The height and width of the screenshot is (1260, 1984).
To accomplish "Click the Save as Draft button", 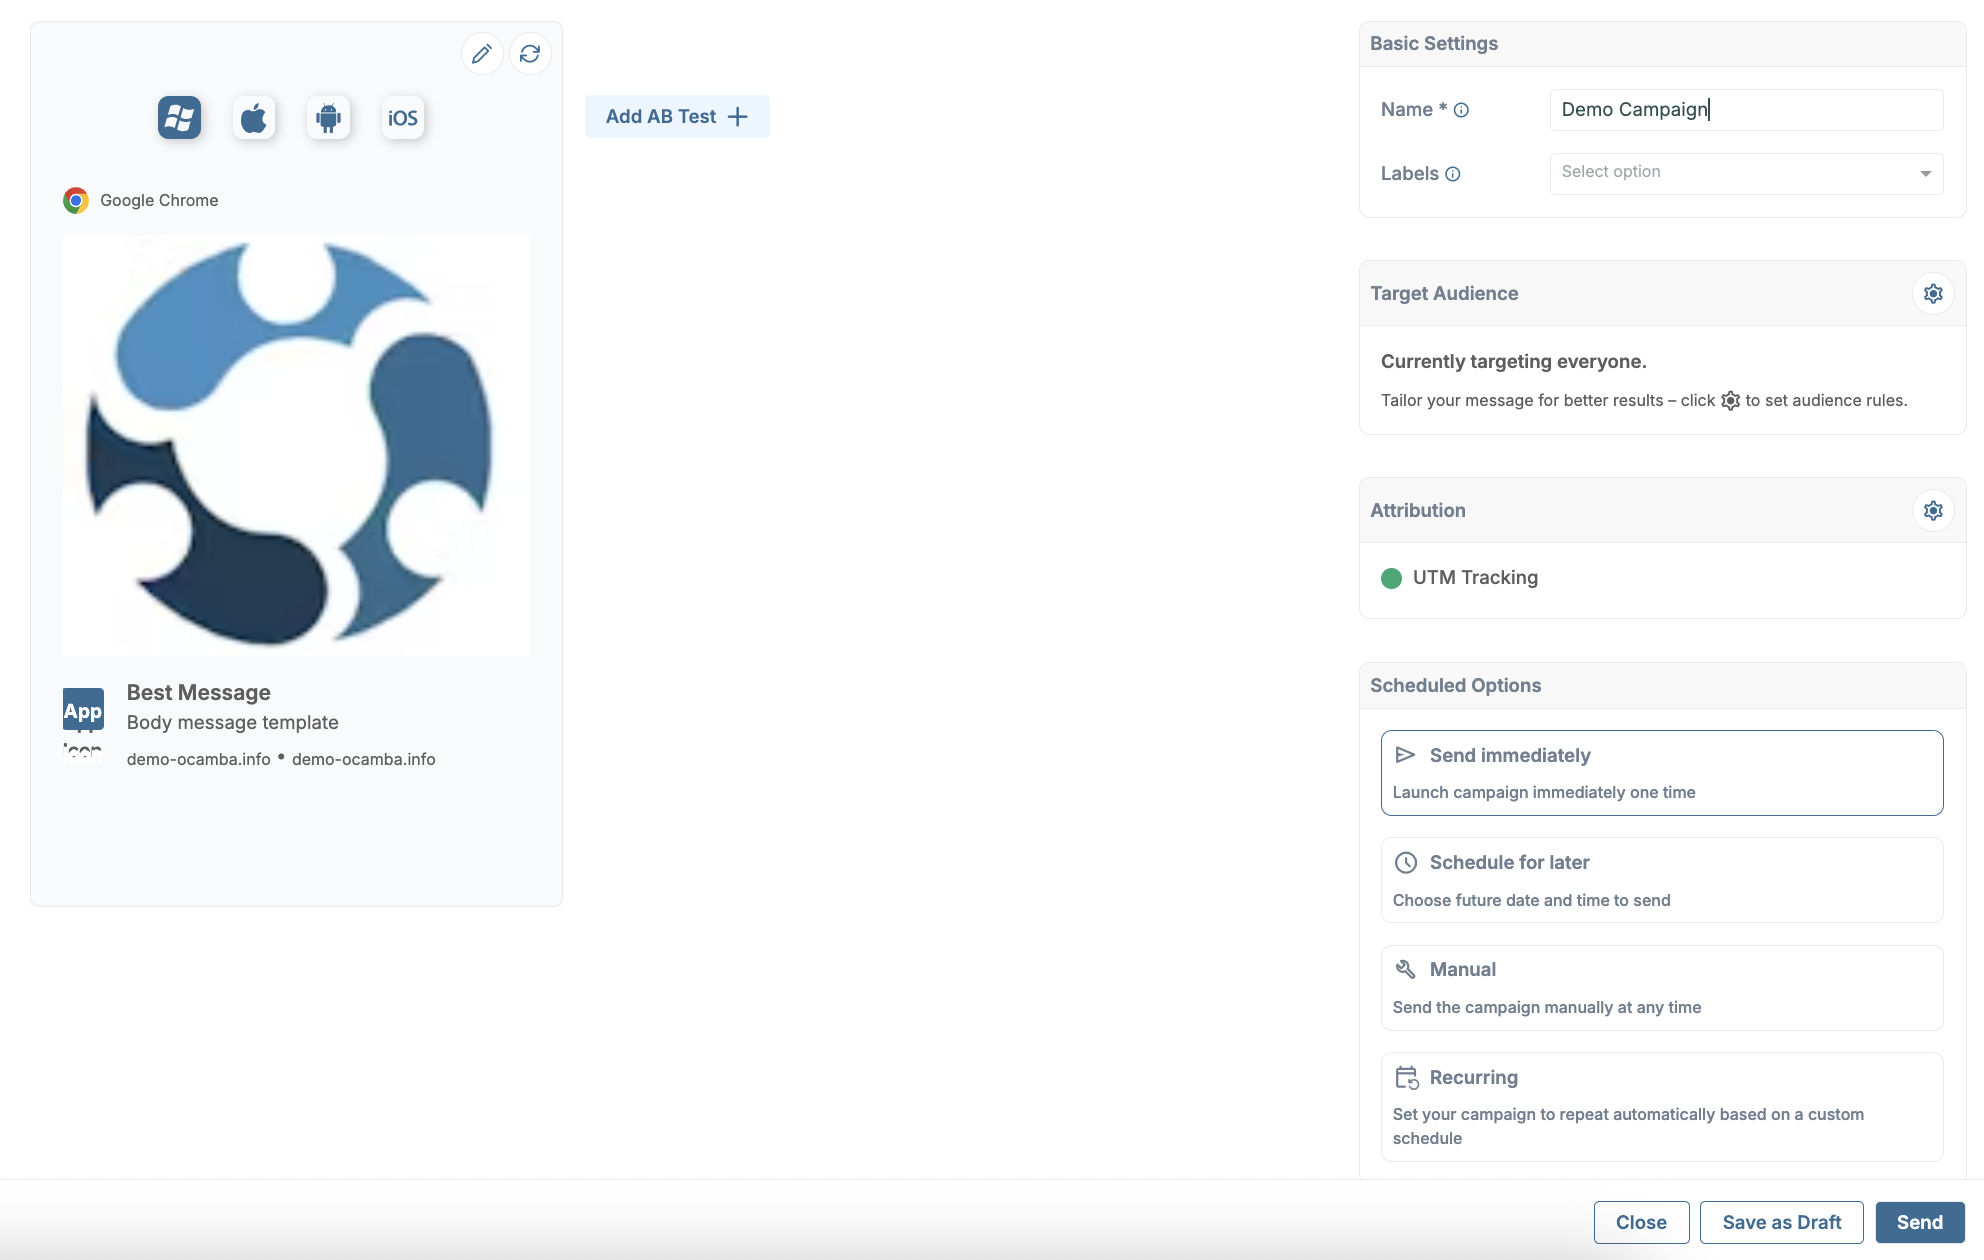I will coord(1781,1222).
